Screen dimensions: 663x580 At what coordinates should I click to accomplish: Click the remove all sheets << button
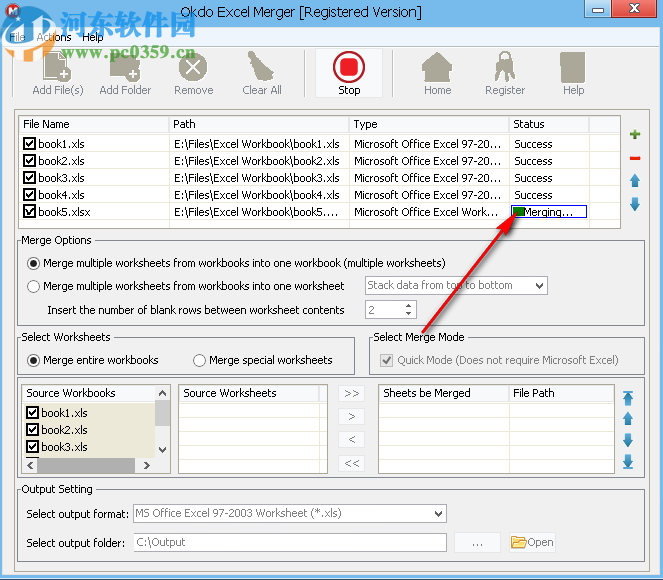351,463
